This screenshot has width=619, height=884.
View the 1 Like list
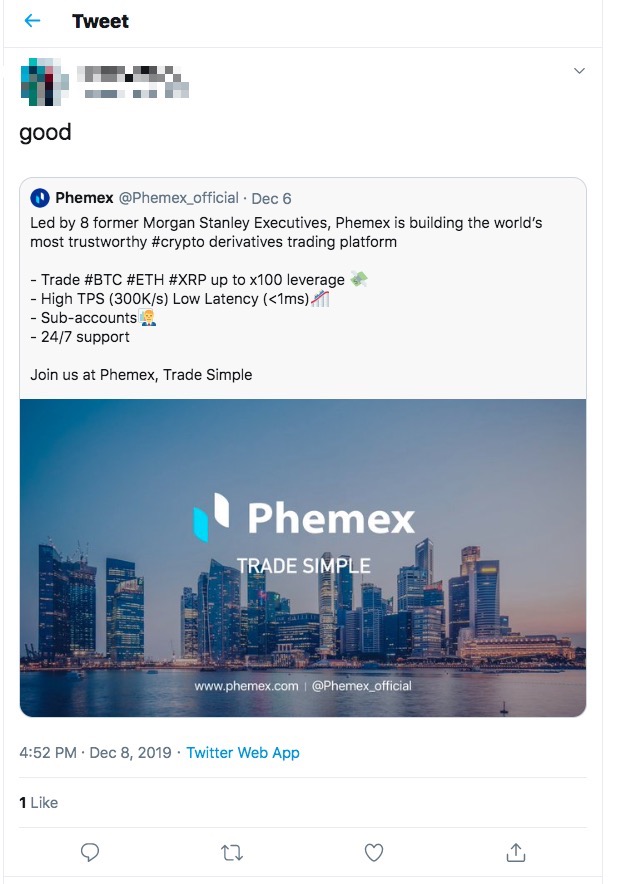point(39,802)
